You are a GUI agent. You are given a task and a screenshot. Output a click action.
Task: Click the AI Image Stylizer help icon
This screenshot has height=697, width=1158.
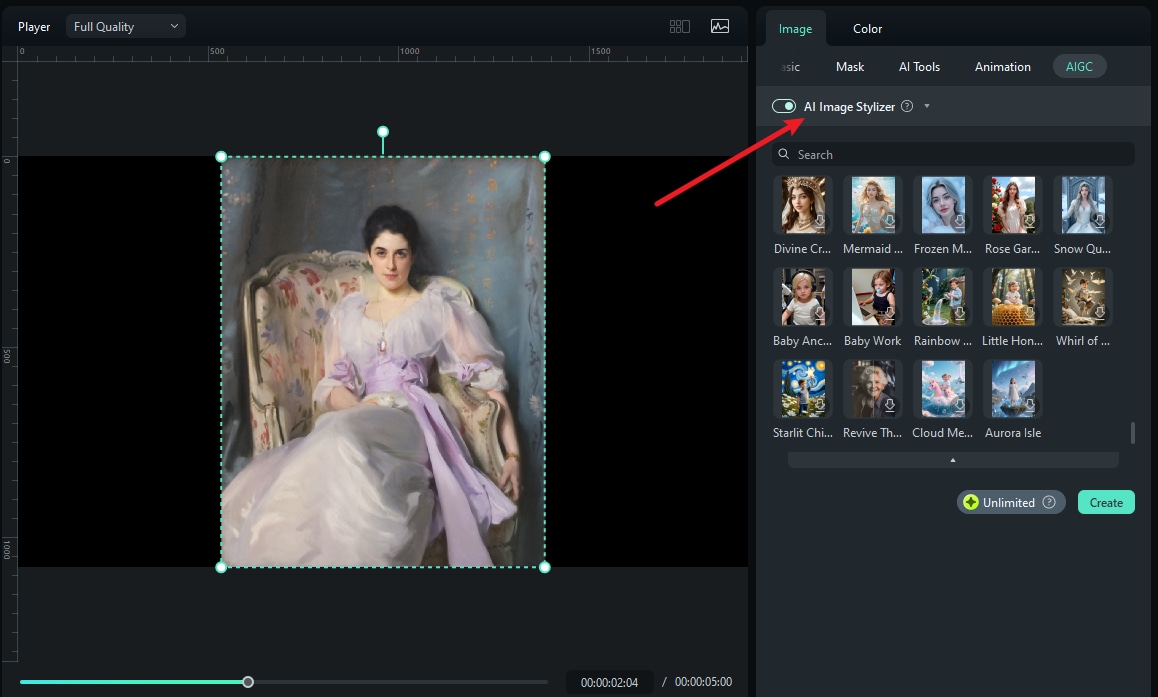click(907, 106)
